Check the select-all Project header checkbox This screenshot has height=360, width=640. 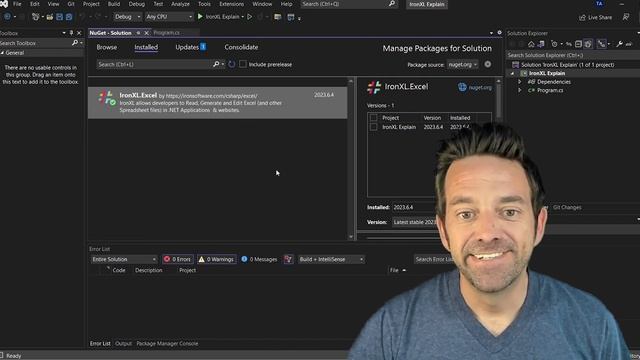373,118
